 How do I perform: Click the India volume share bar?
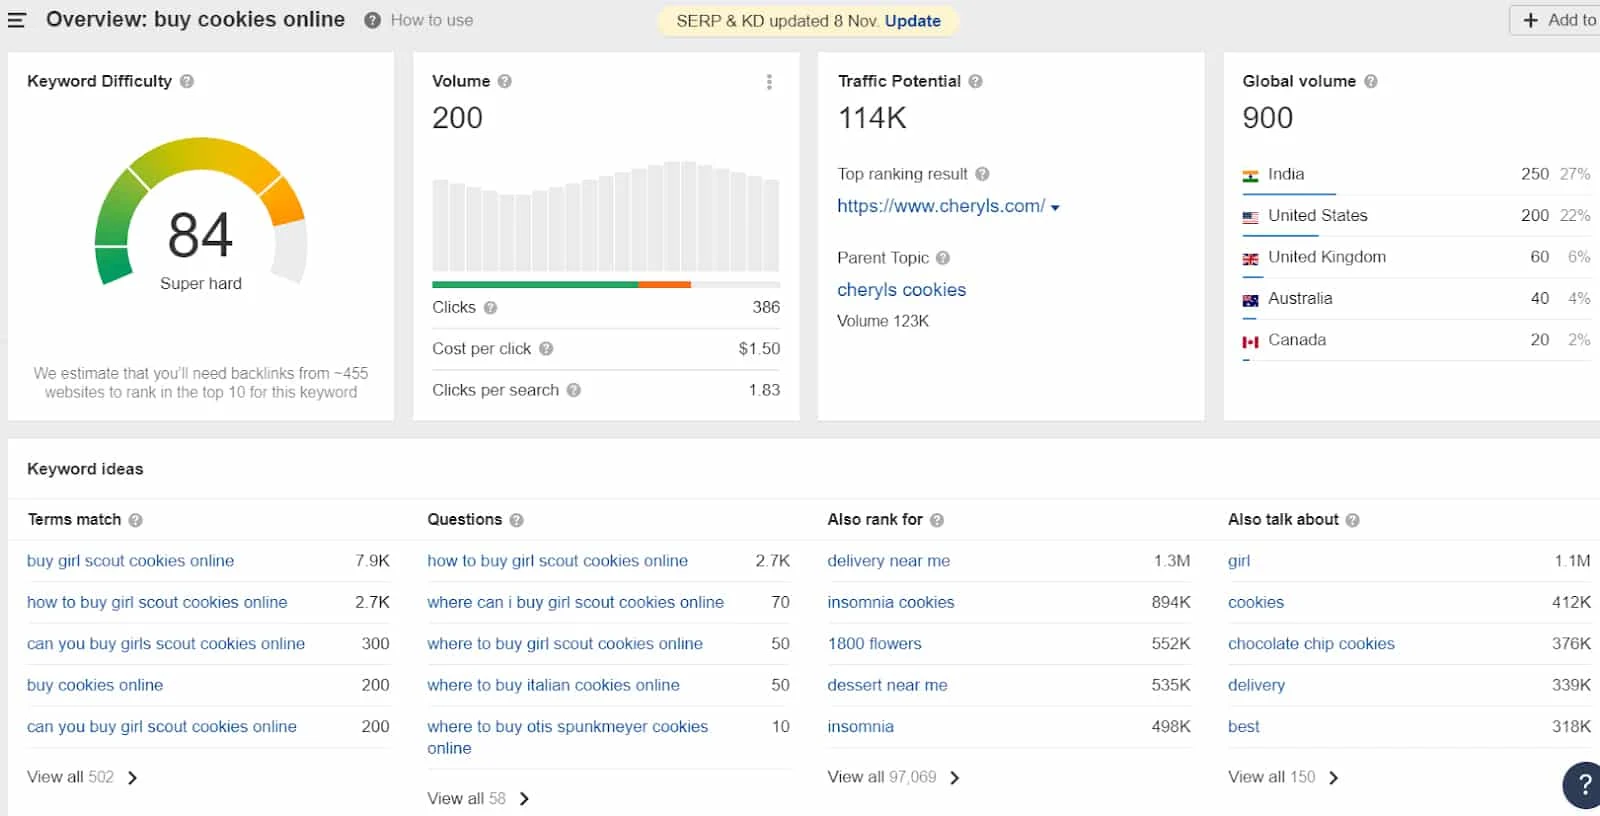pos(1289,194)
